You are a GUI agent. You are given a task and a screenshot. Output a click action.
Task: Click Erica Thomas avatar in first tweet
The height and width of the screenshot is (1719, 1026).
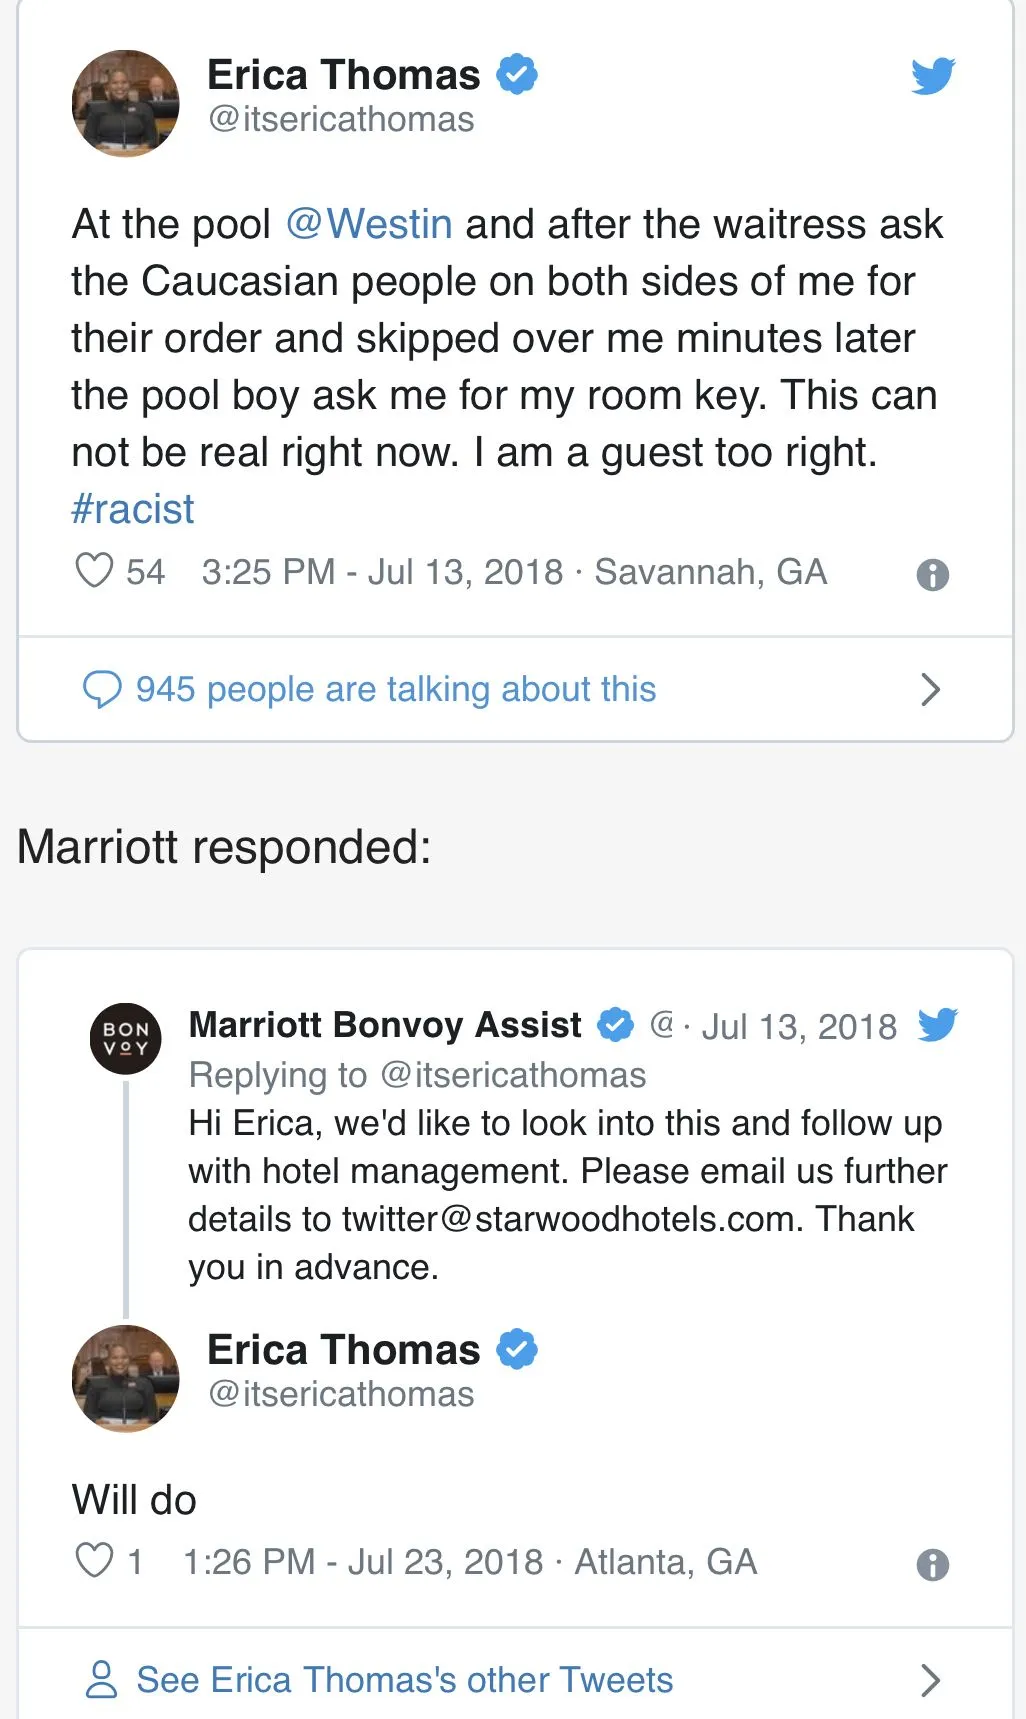click(126, 103)
